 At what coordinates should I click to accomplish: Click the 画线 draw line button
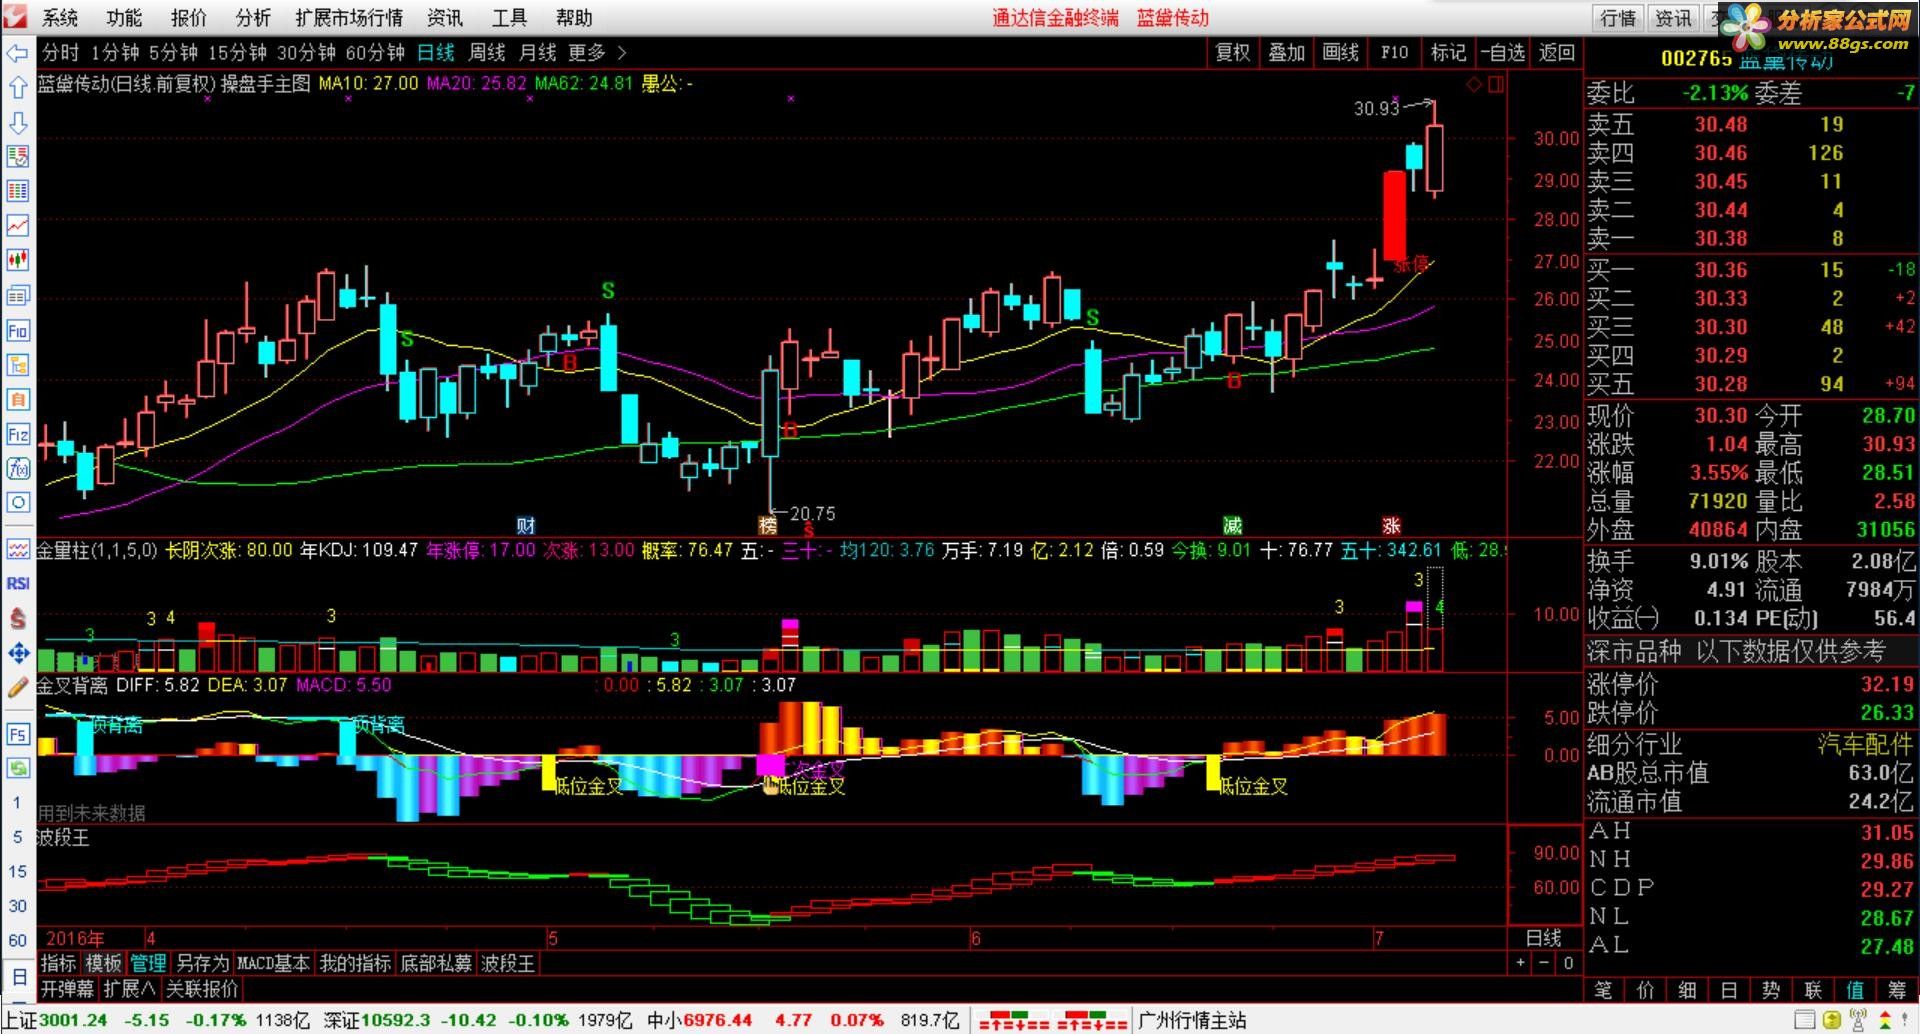click(1340, 53)
